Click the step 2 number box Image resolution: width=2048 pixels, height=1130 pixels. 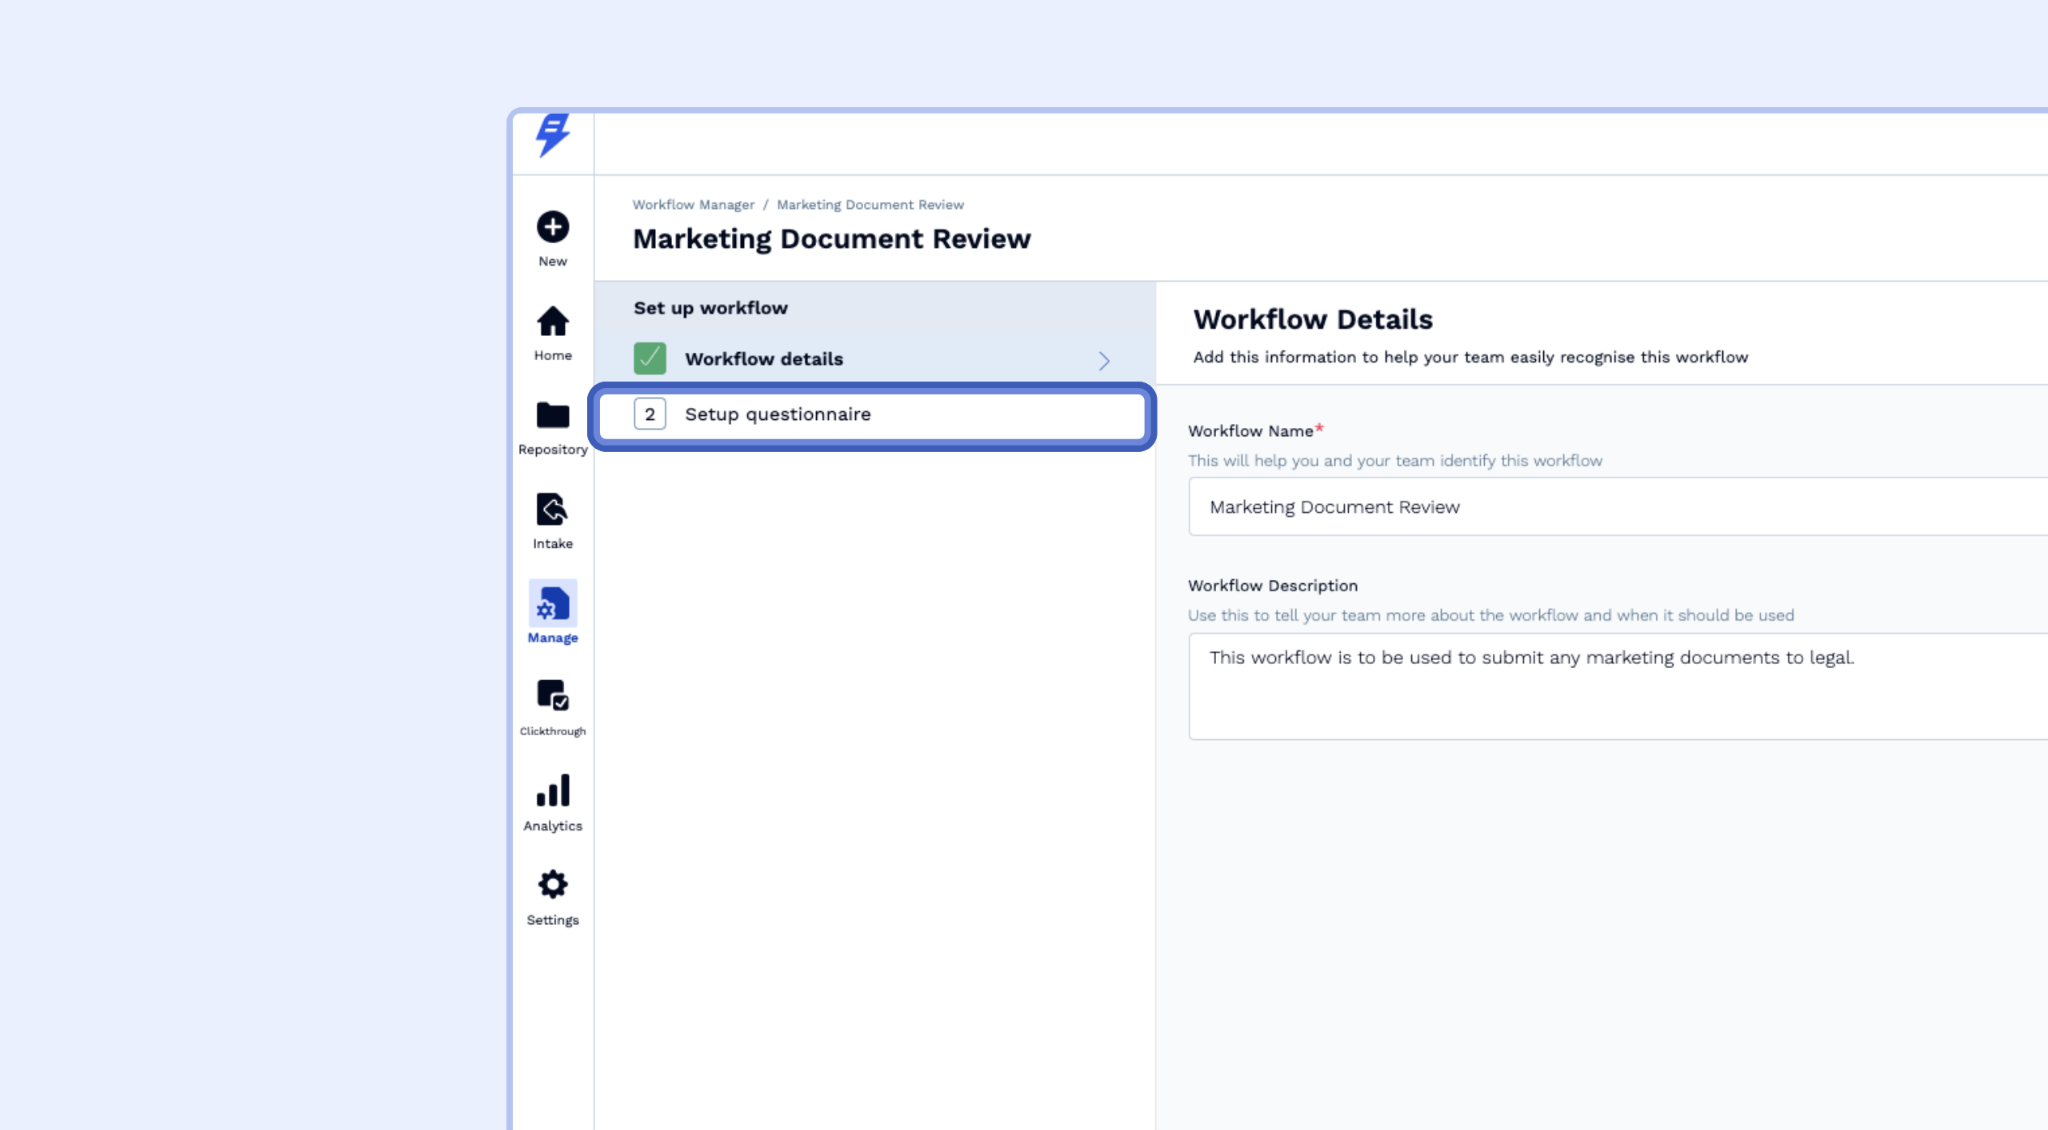[650, 414]
